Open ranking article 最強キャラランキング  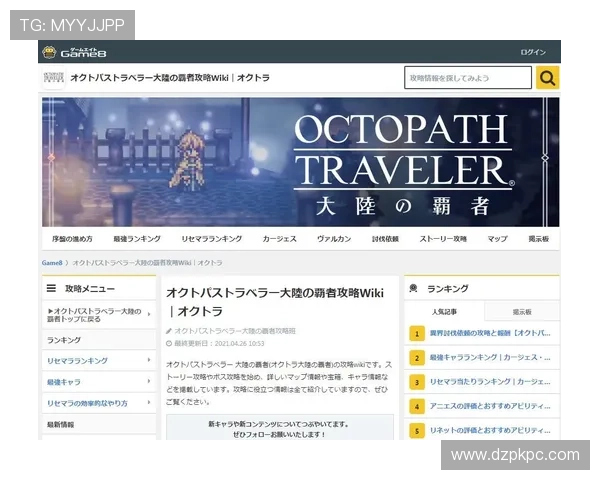pyautogui.click(x=490, y=358)
